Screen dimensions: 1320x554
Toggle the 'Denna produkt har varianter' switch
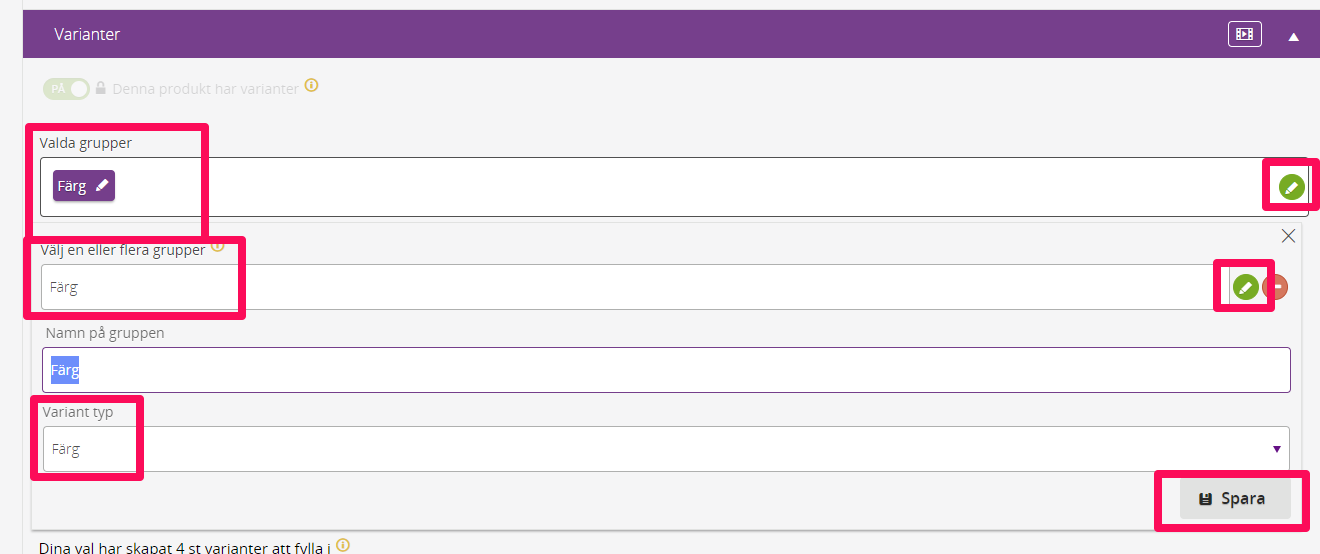(66, 88)
